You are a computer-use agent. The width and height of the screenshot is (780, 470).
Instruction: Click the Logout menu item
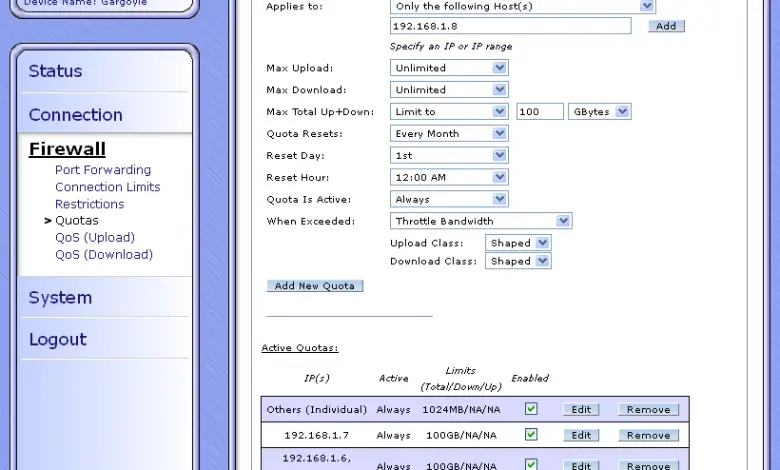pos(58,339)
